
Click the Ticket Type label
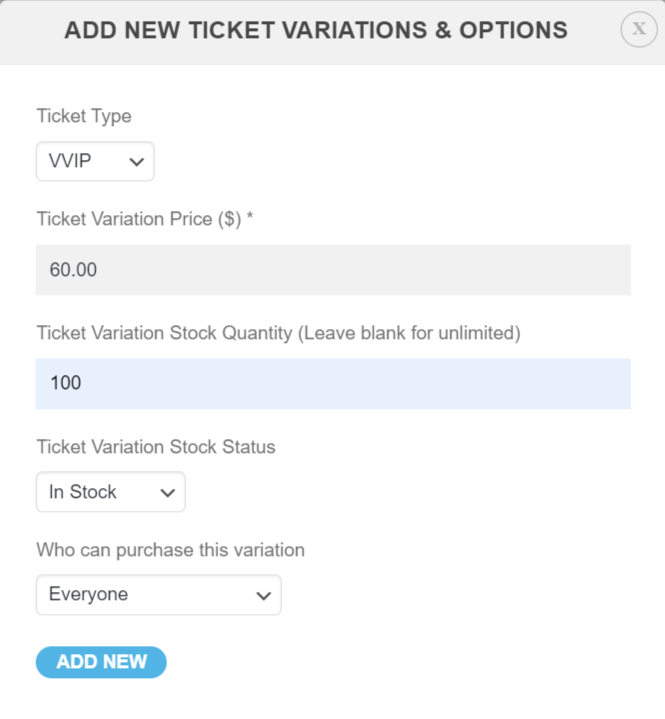tap(84, 116)
